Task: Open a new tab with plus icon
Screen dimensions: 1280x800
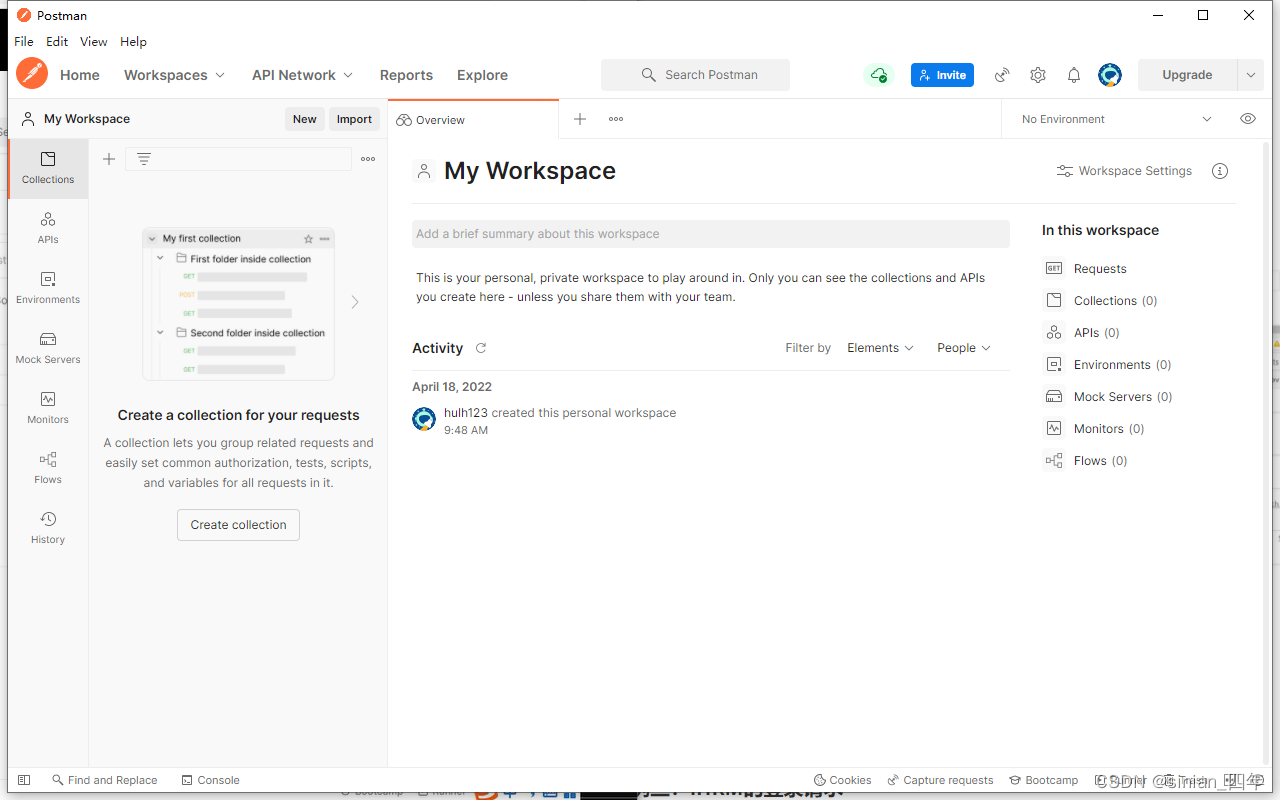Action: tap(580, 119)
